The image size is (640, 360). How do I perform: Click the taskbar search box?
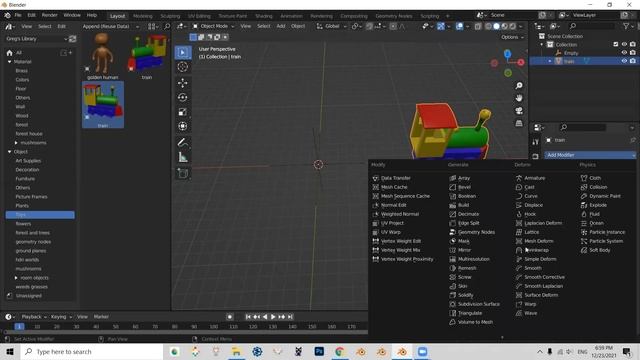92,352
